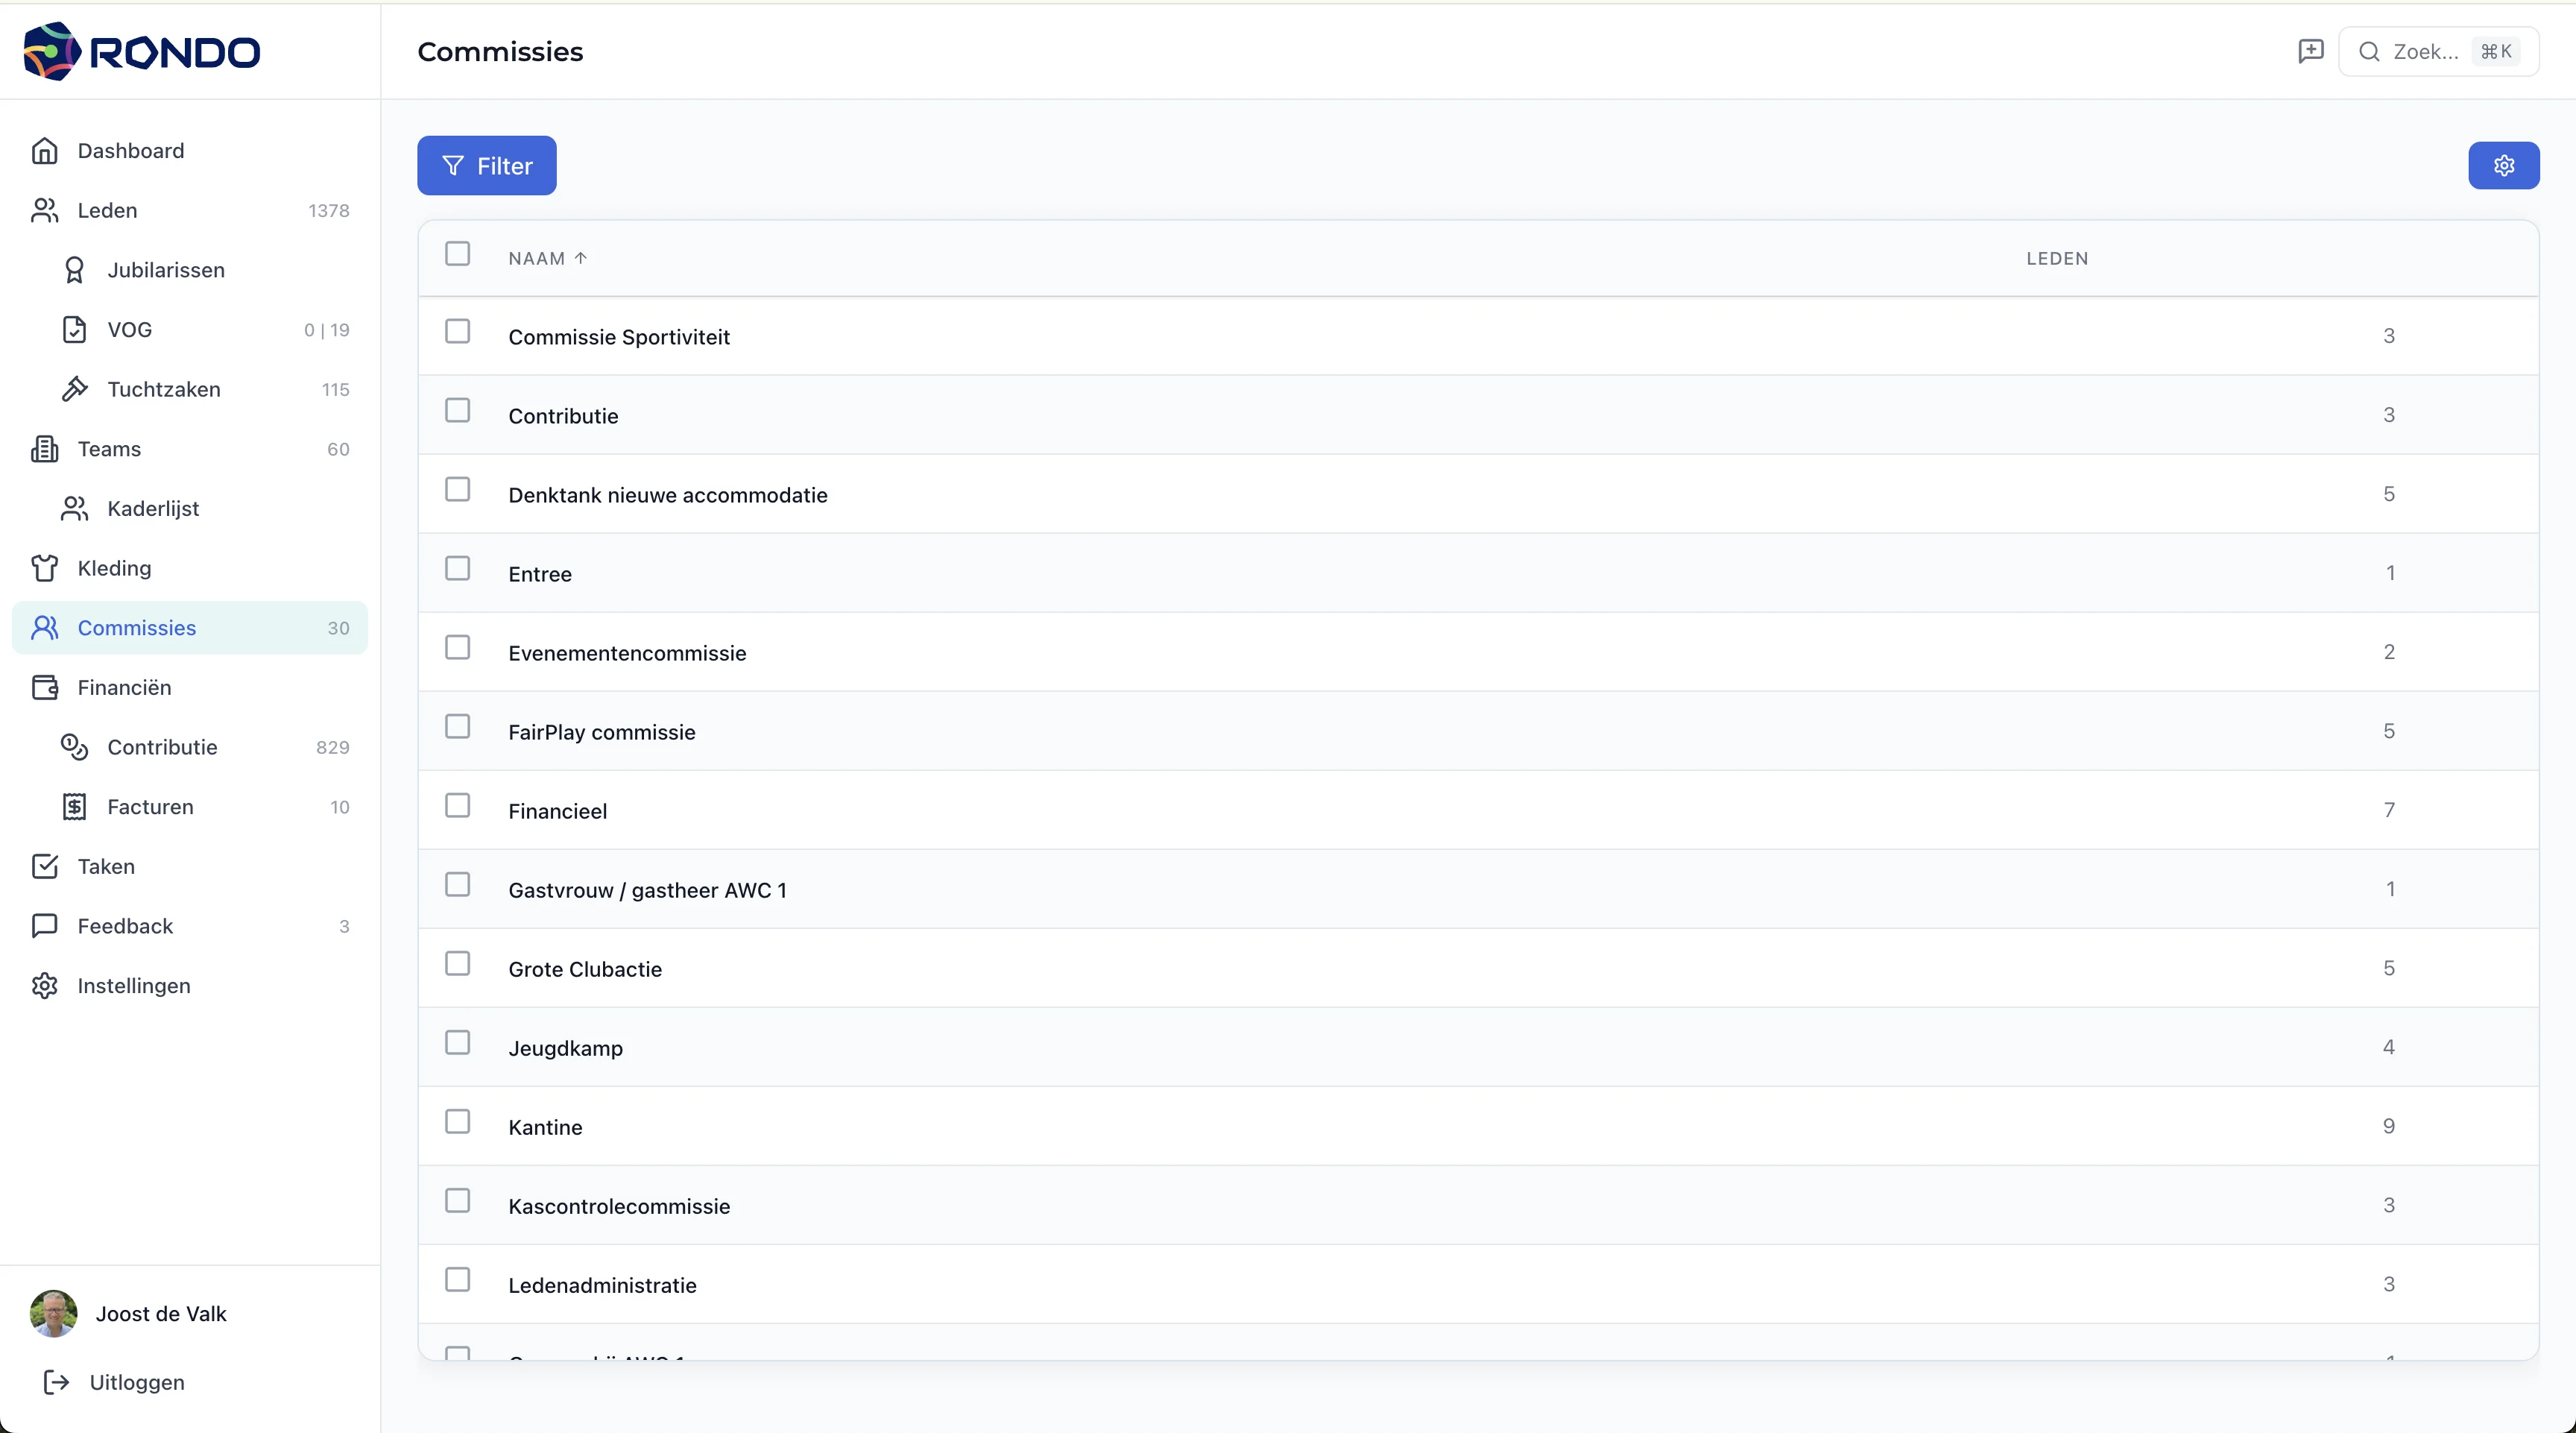Open the Teams sidebar item
2576x1433 pixels.
pos(109,449)
